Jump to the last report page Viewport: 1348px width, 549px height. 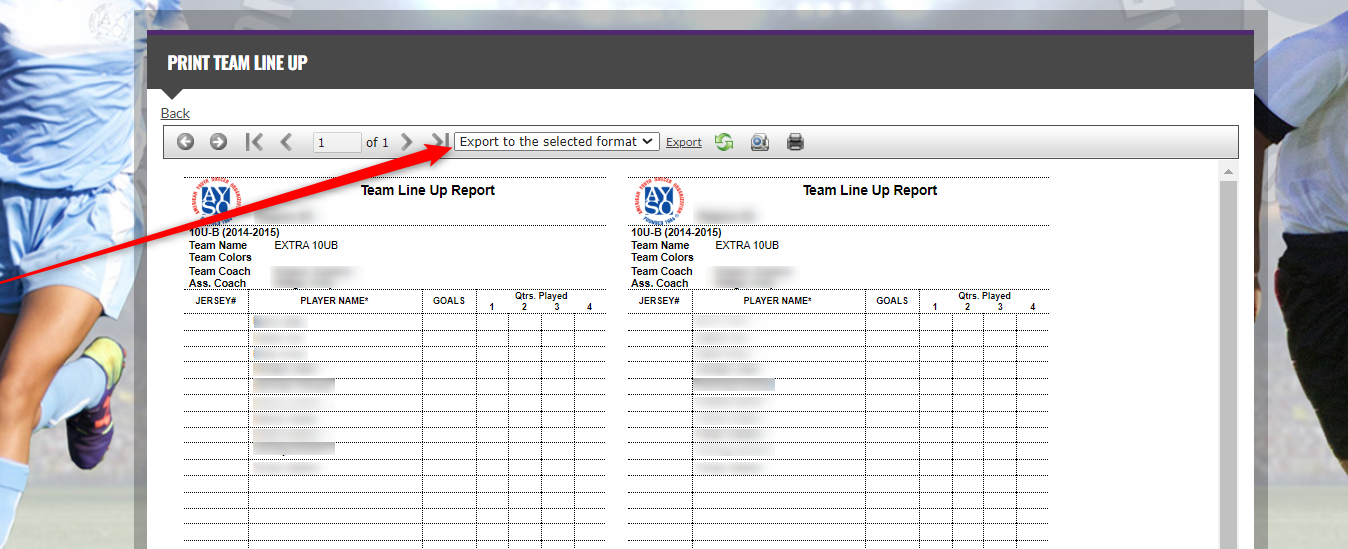pos(438,142)
